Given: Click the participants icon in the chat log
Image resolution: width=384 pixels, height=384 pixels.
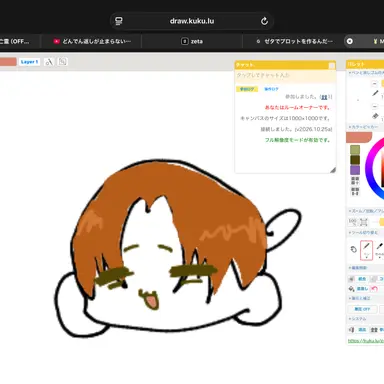Looking at the screenshot, I should pyautogui.click(x=324, y=97).
